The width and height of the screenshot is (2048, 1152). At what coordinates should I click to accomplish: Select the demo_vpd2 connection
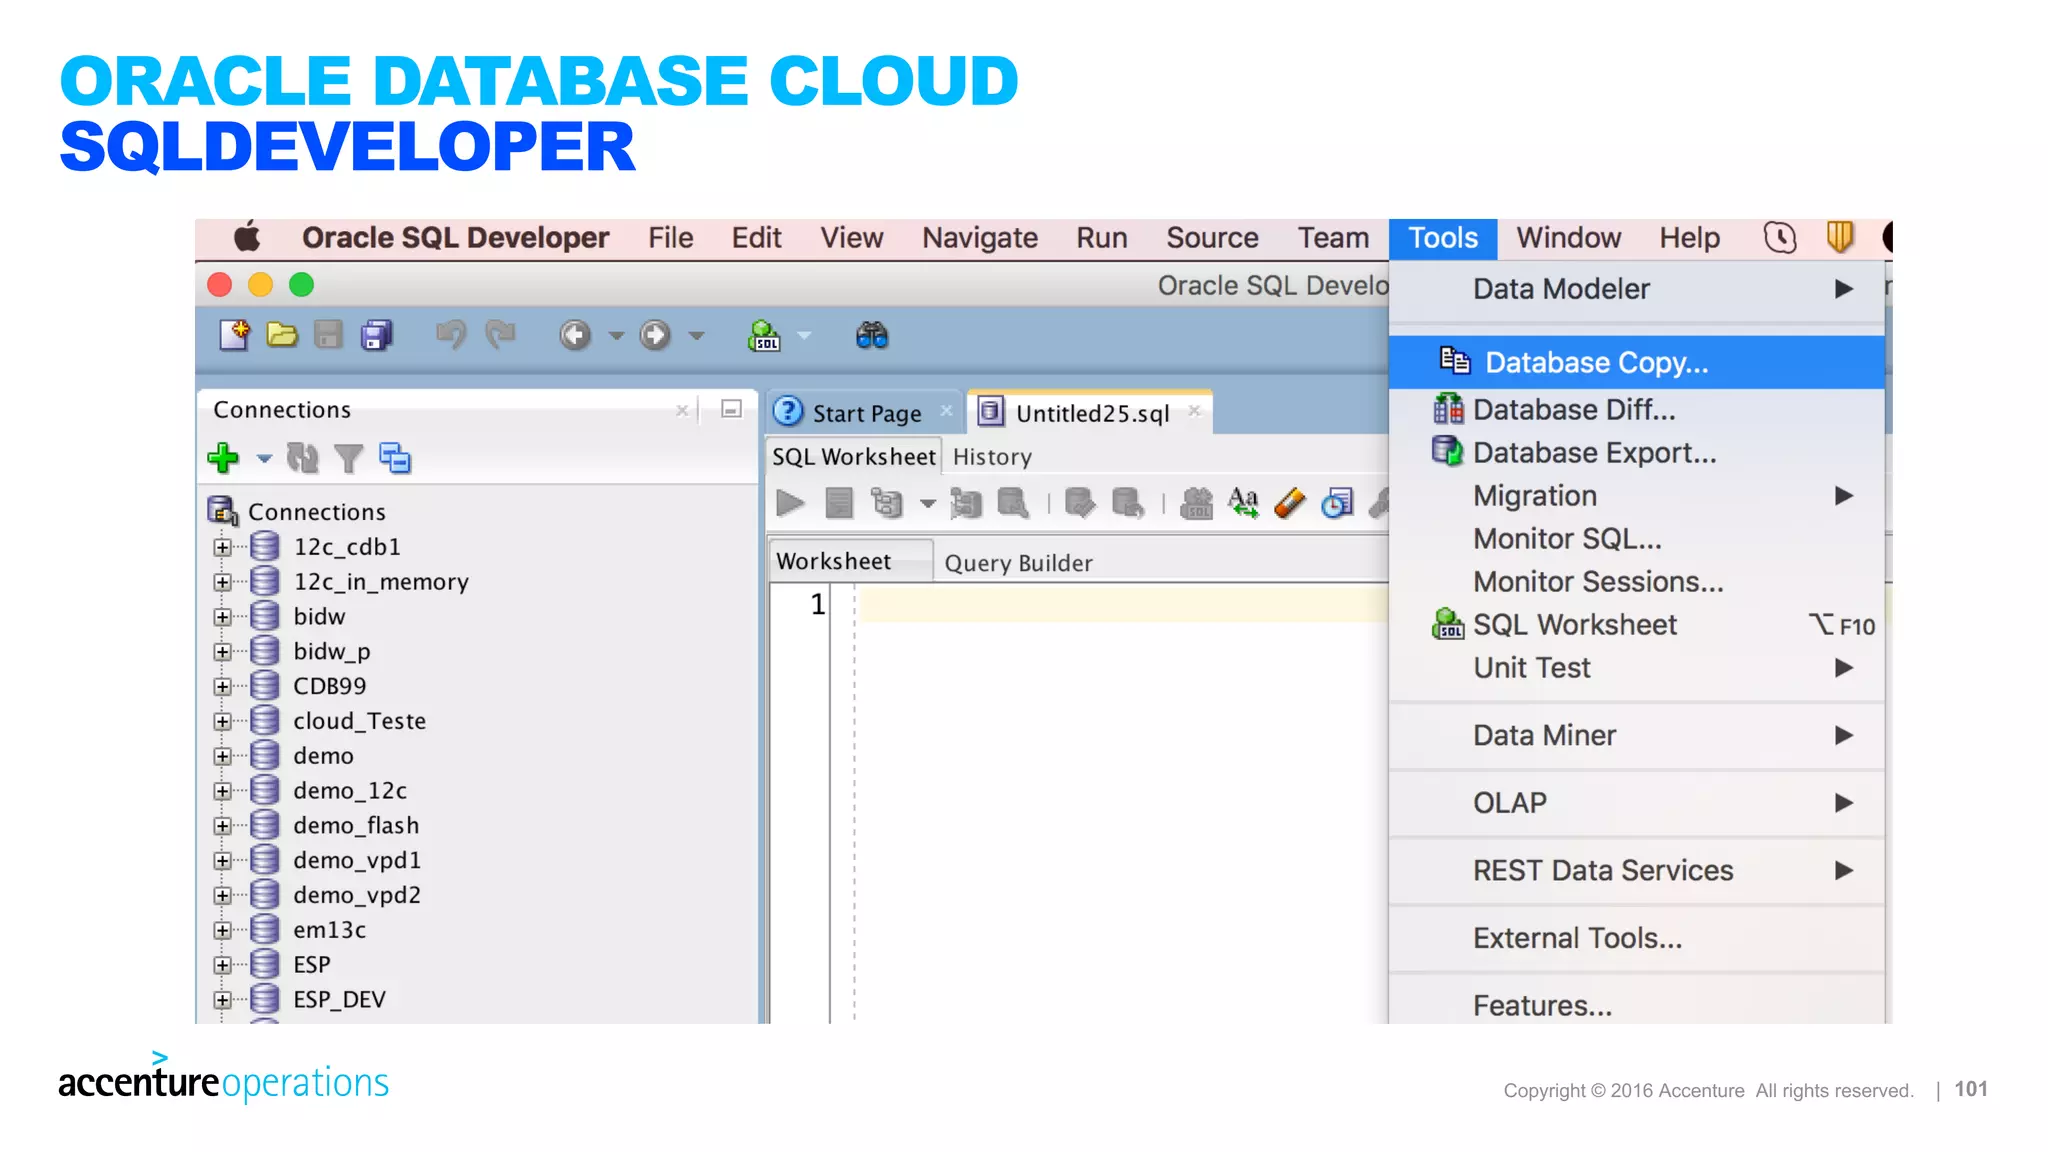click(x=356, y=895)
